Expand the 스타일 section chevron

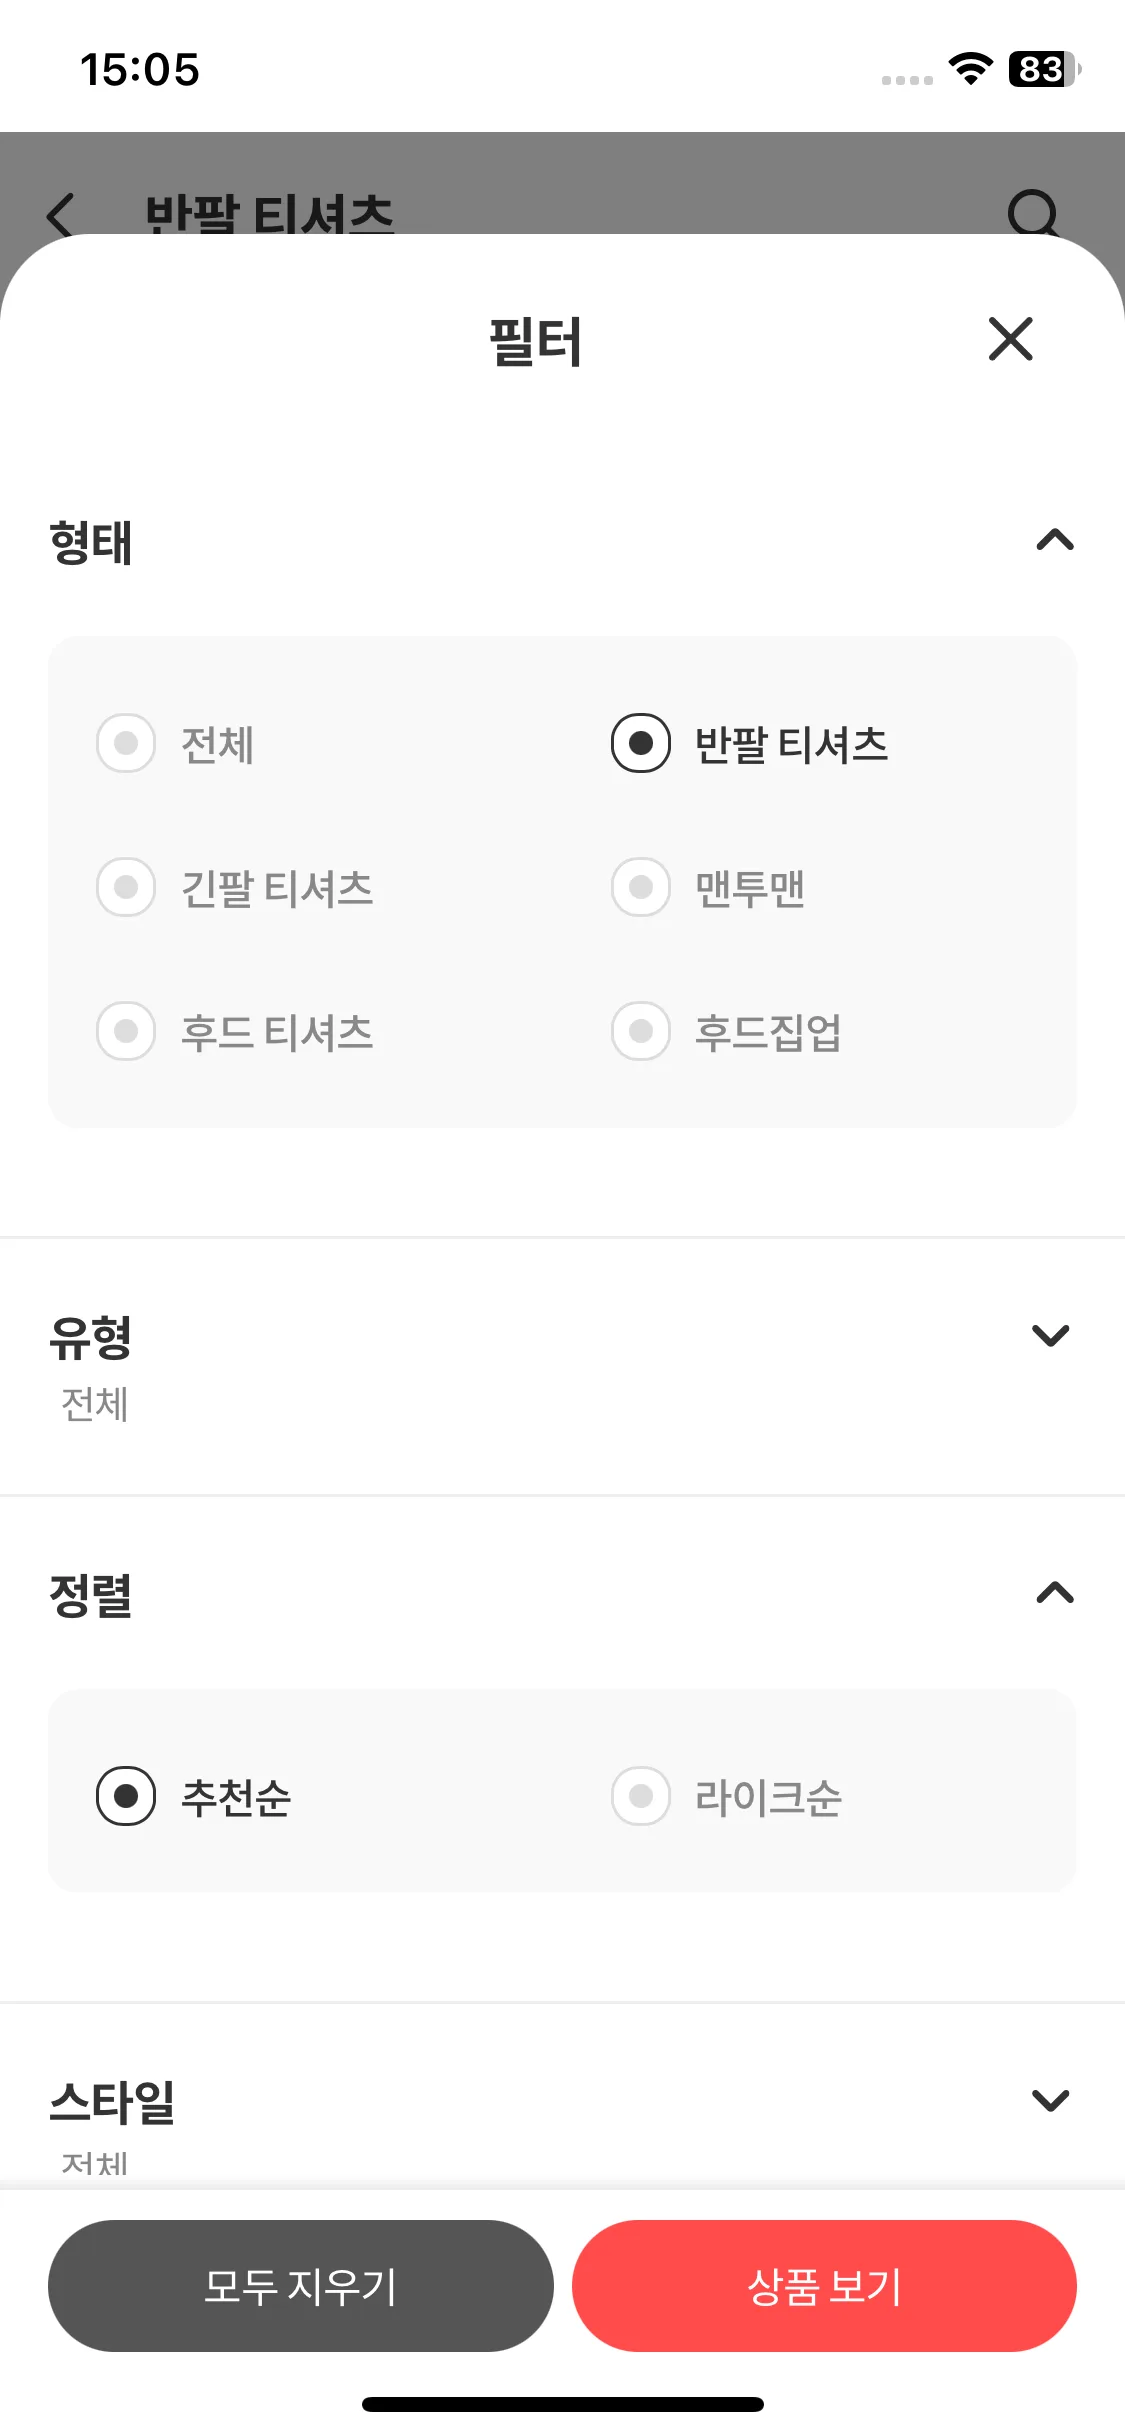coord(1051,2100)
